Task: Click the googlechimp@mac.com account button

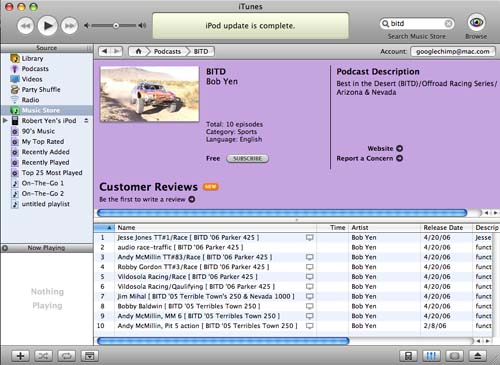Action: 453,51
